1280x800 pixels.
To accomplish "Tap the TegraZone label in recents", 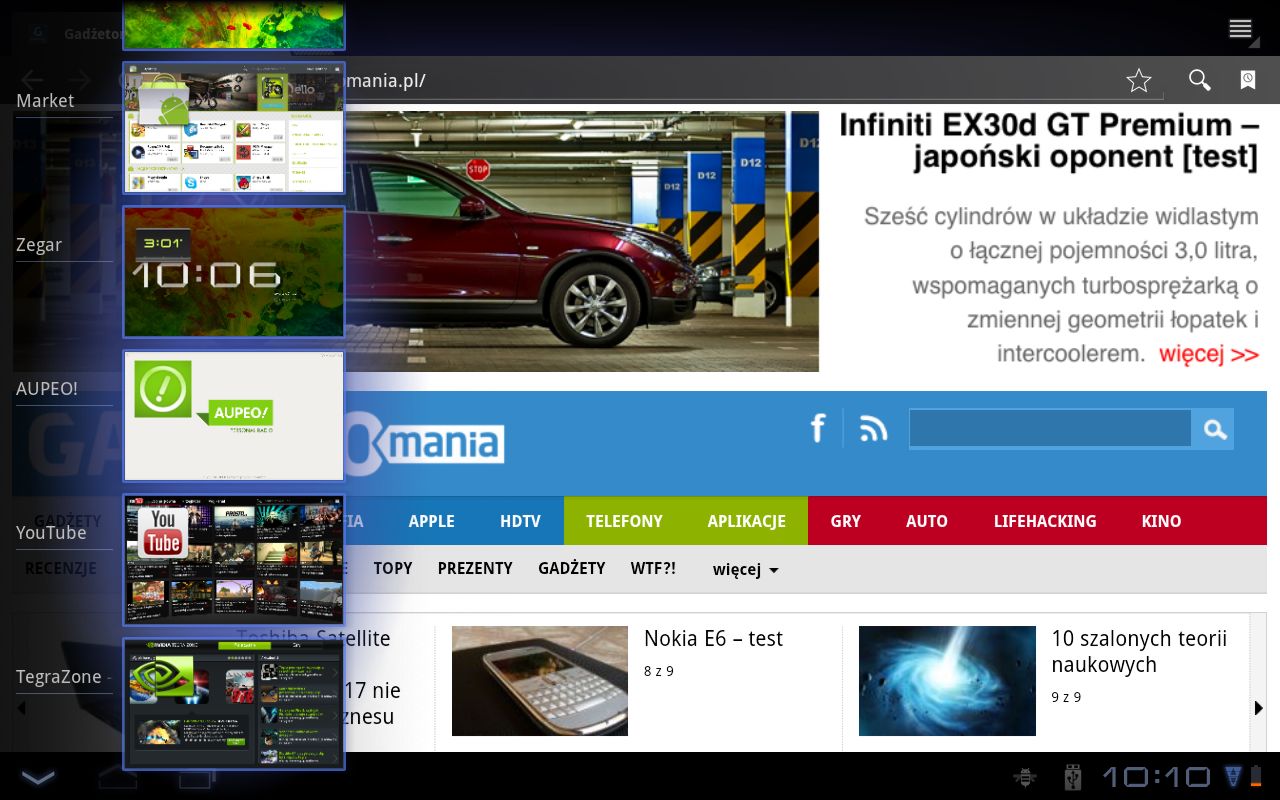I will click(x=59, y=677).
